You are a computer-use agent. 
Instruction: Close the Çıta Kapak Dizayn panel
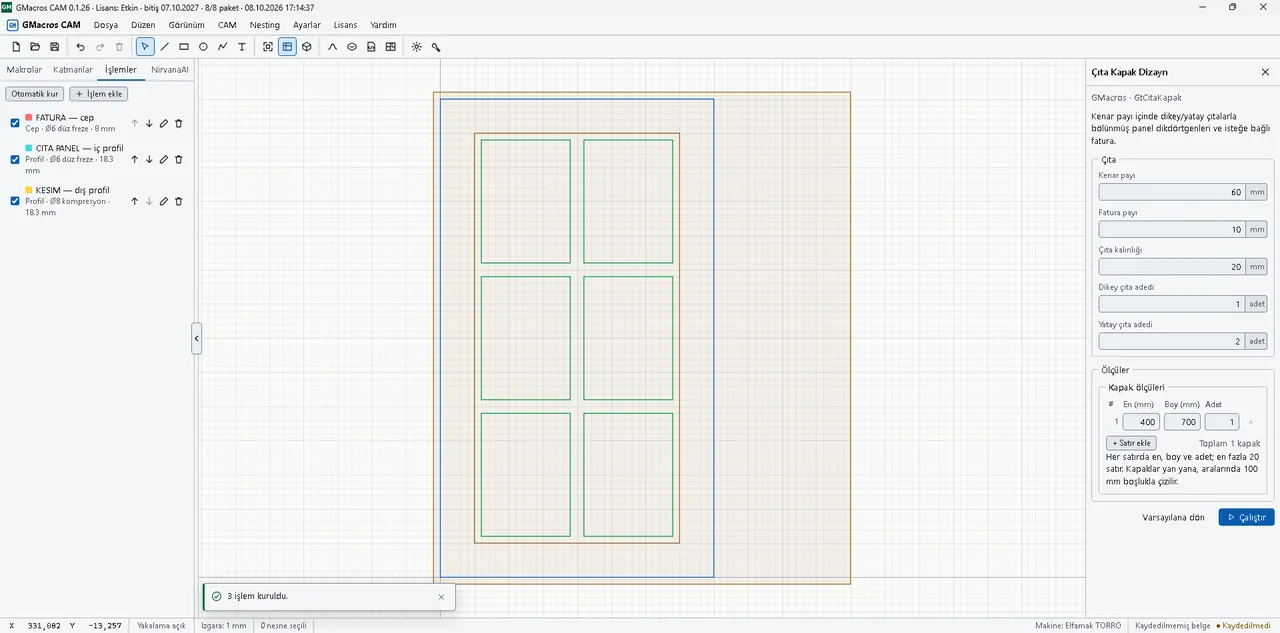coord(1265,72)
